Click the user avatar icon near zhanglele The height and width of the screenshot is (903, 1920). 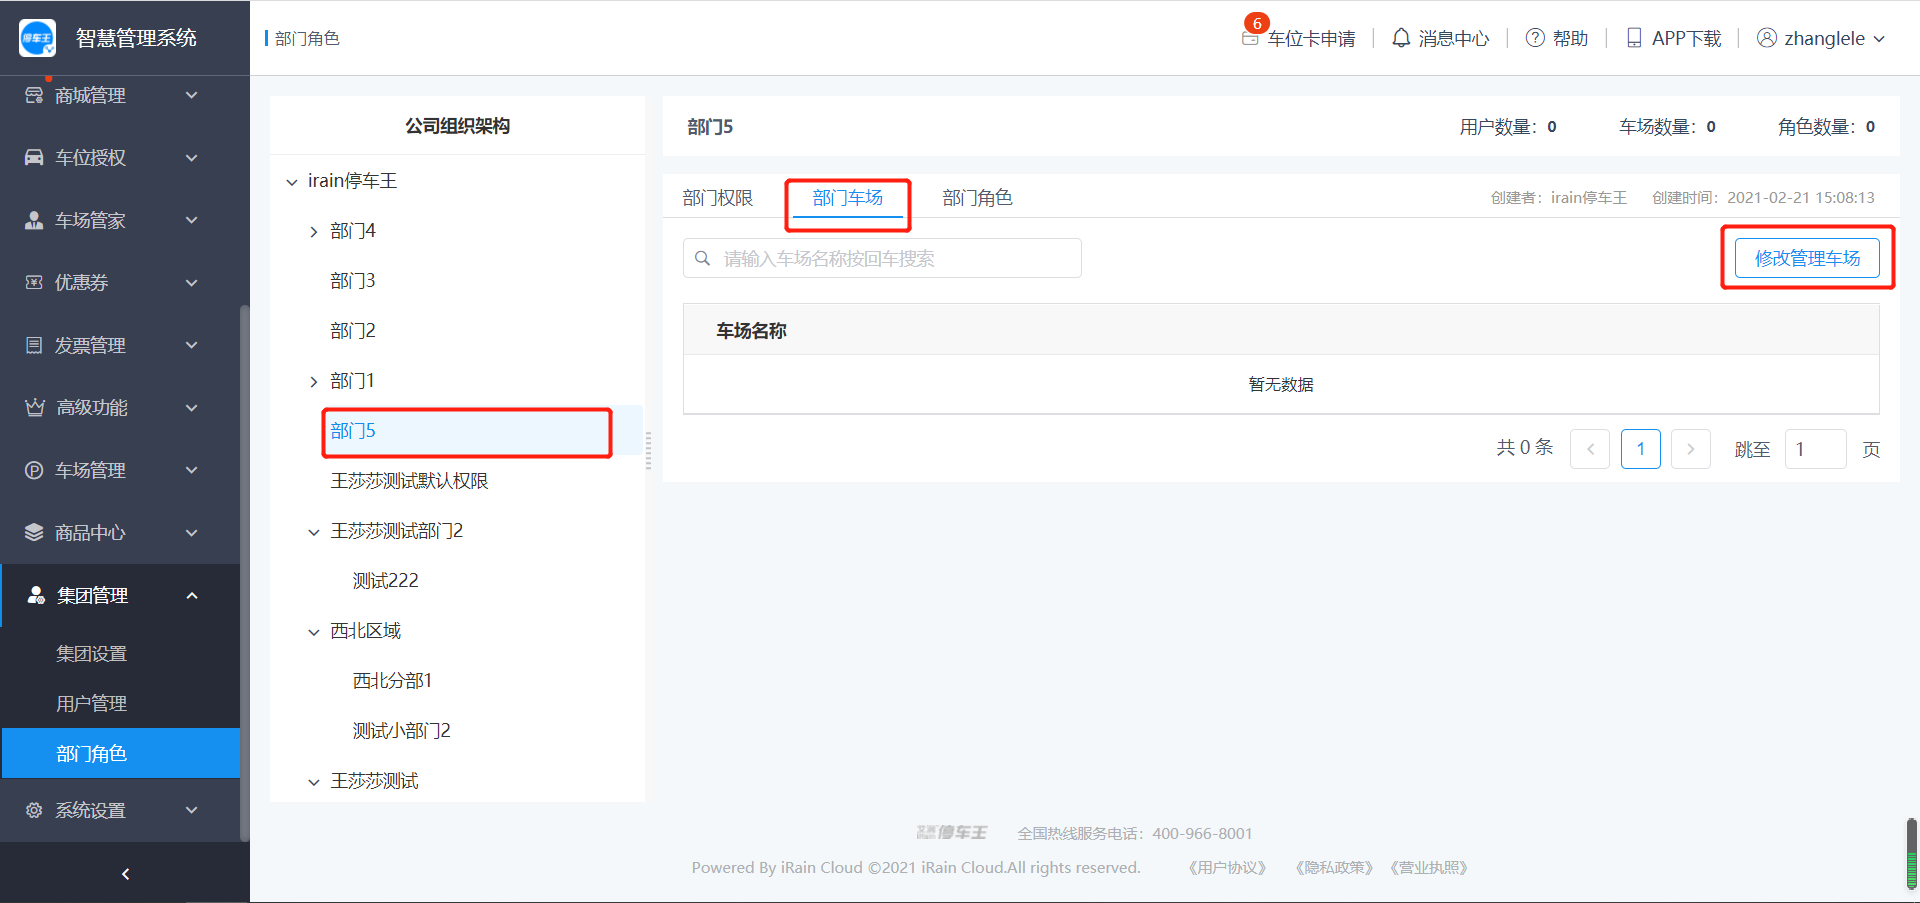click(x=1767, y=38)
